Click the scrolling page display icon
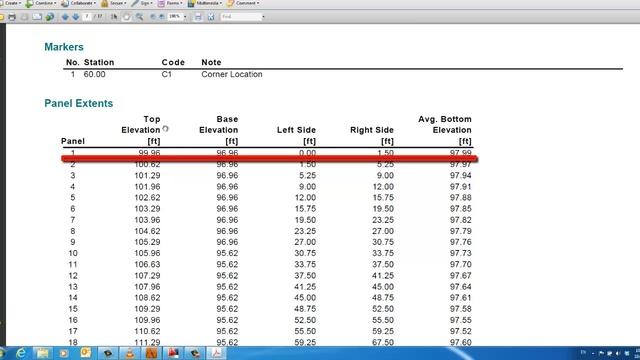 click(198, 17)
